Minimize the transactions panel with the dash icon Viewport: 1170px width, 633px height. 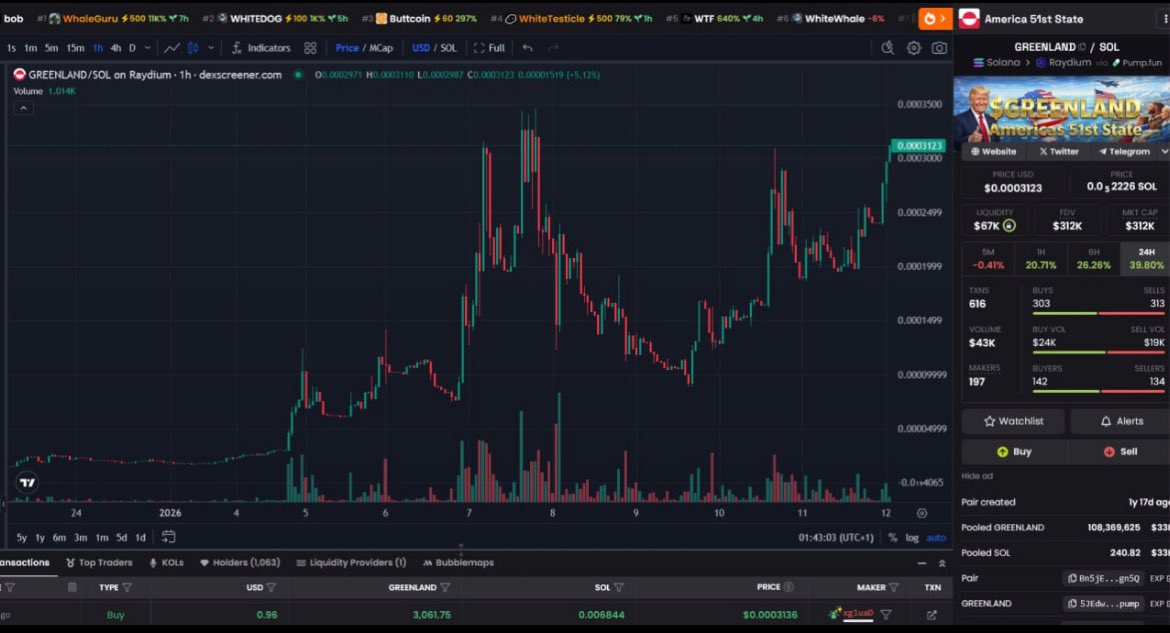922,564
